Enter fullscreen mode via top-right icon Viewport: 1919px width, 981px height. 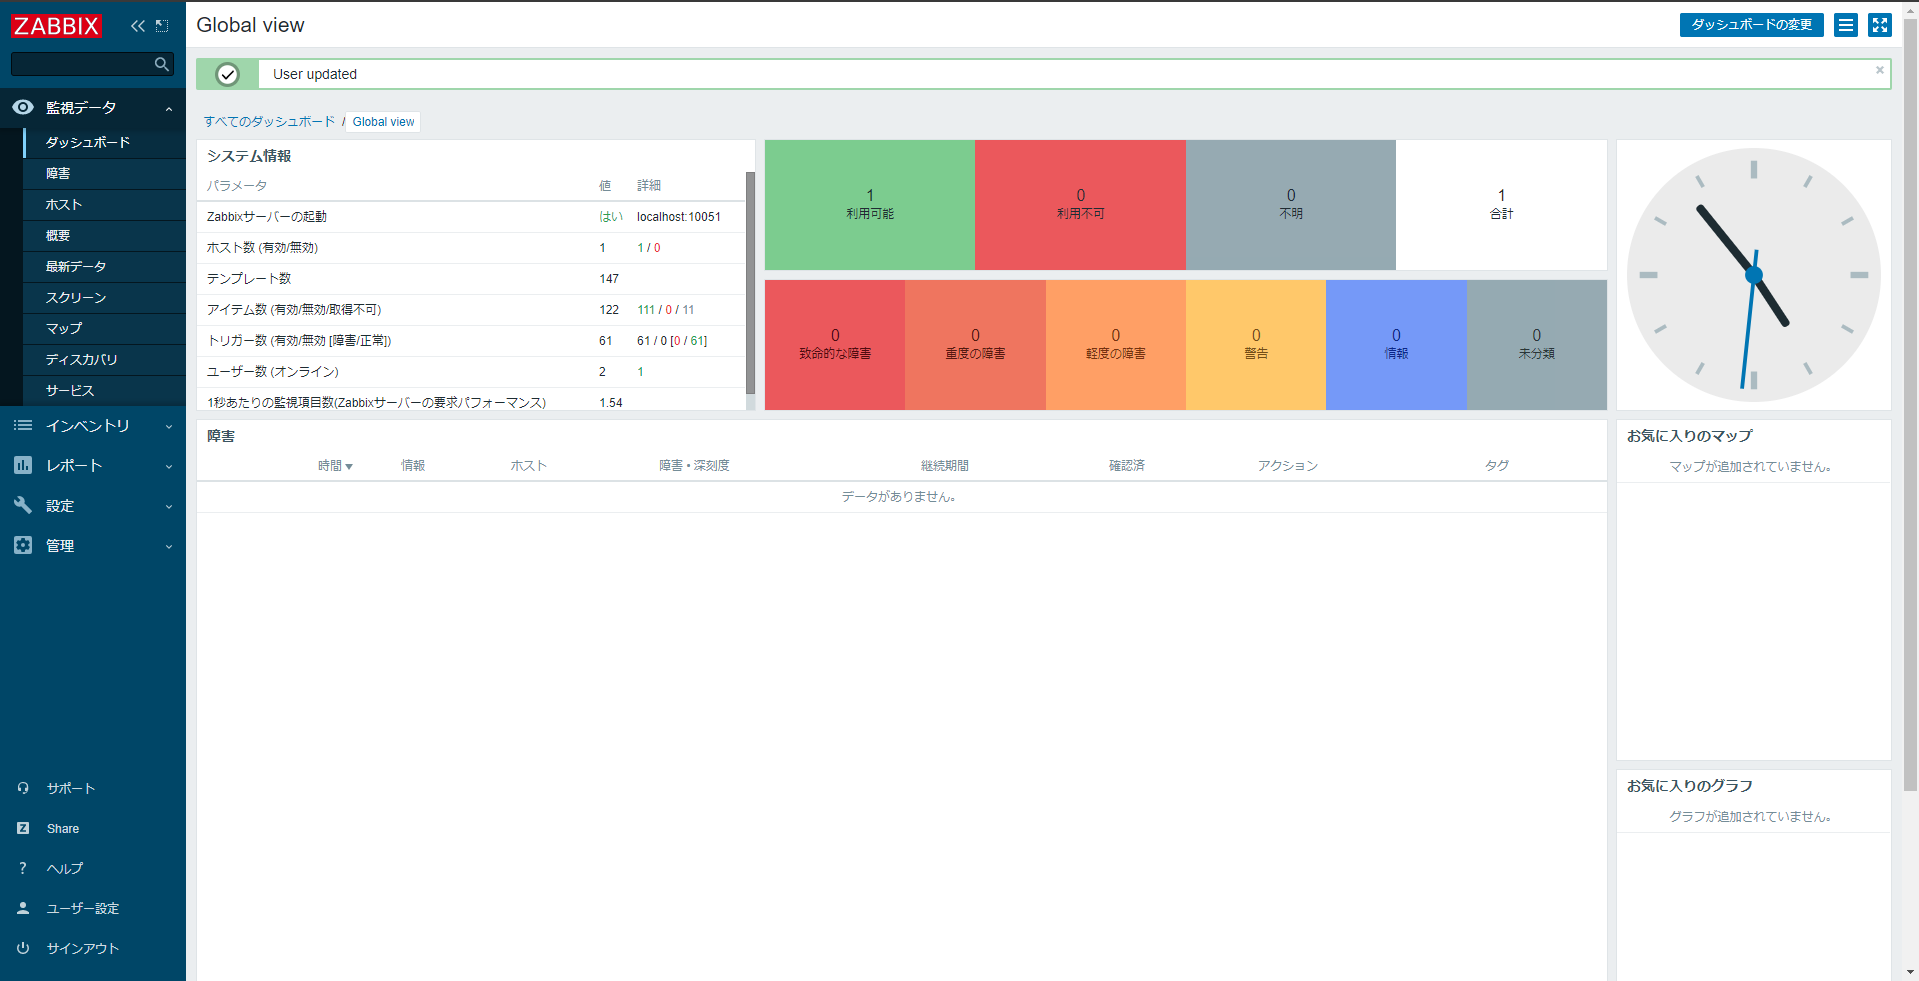(1880, 25)
